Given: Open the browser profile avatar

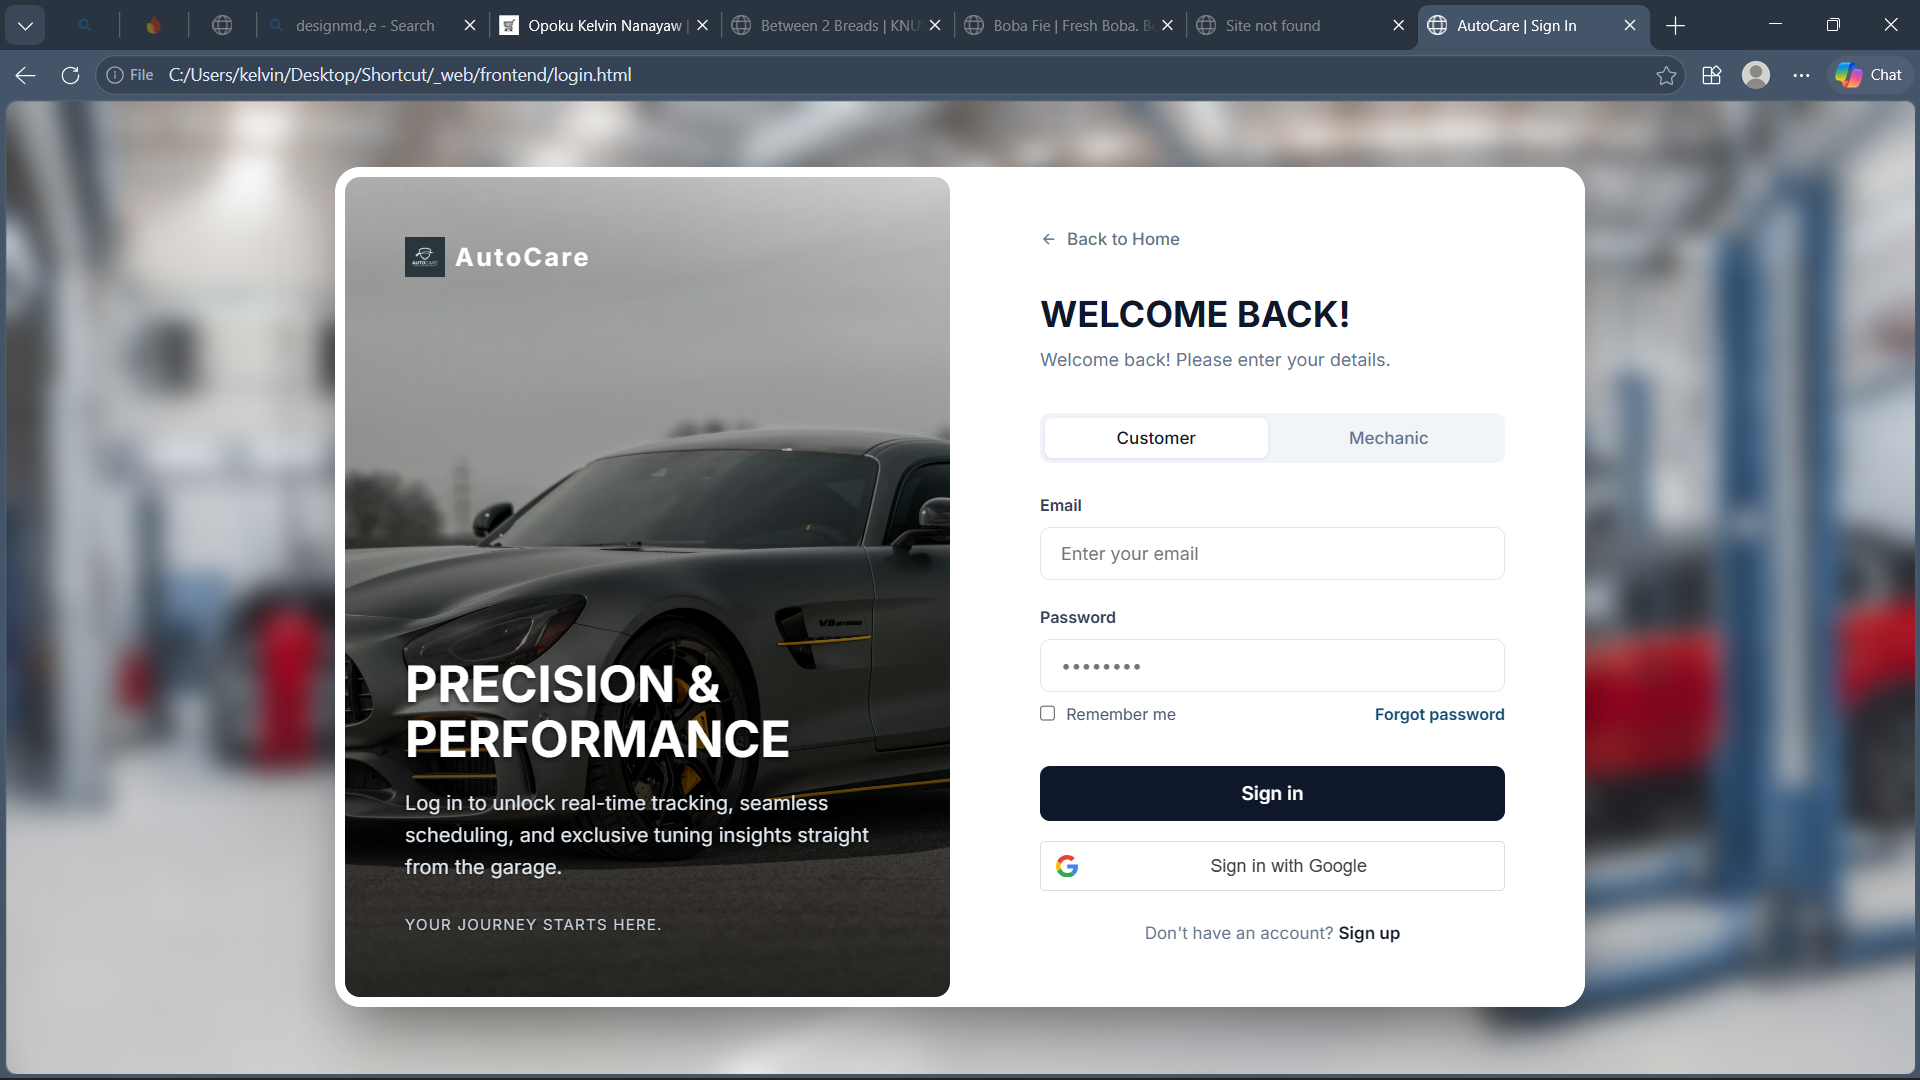Looking at the screenshot, I should (x=1756, y=75).
